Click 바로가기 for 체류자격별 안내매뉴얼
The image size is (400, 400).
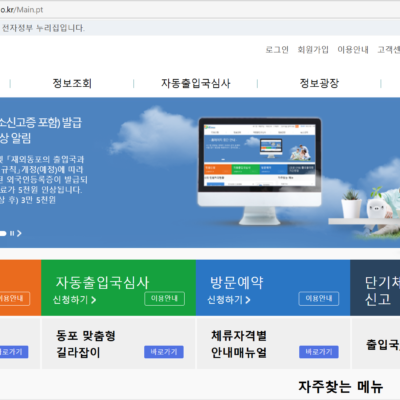(x=319, y=352)
